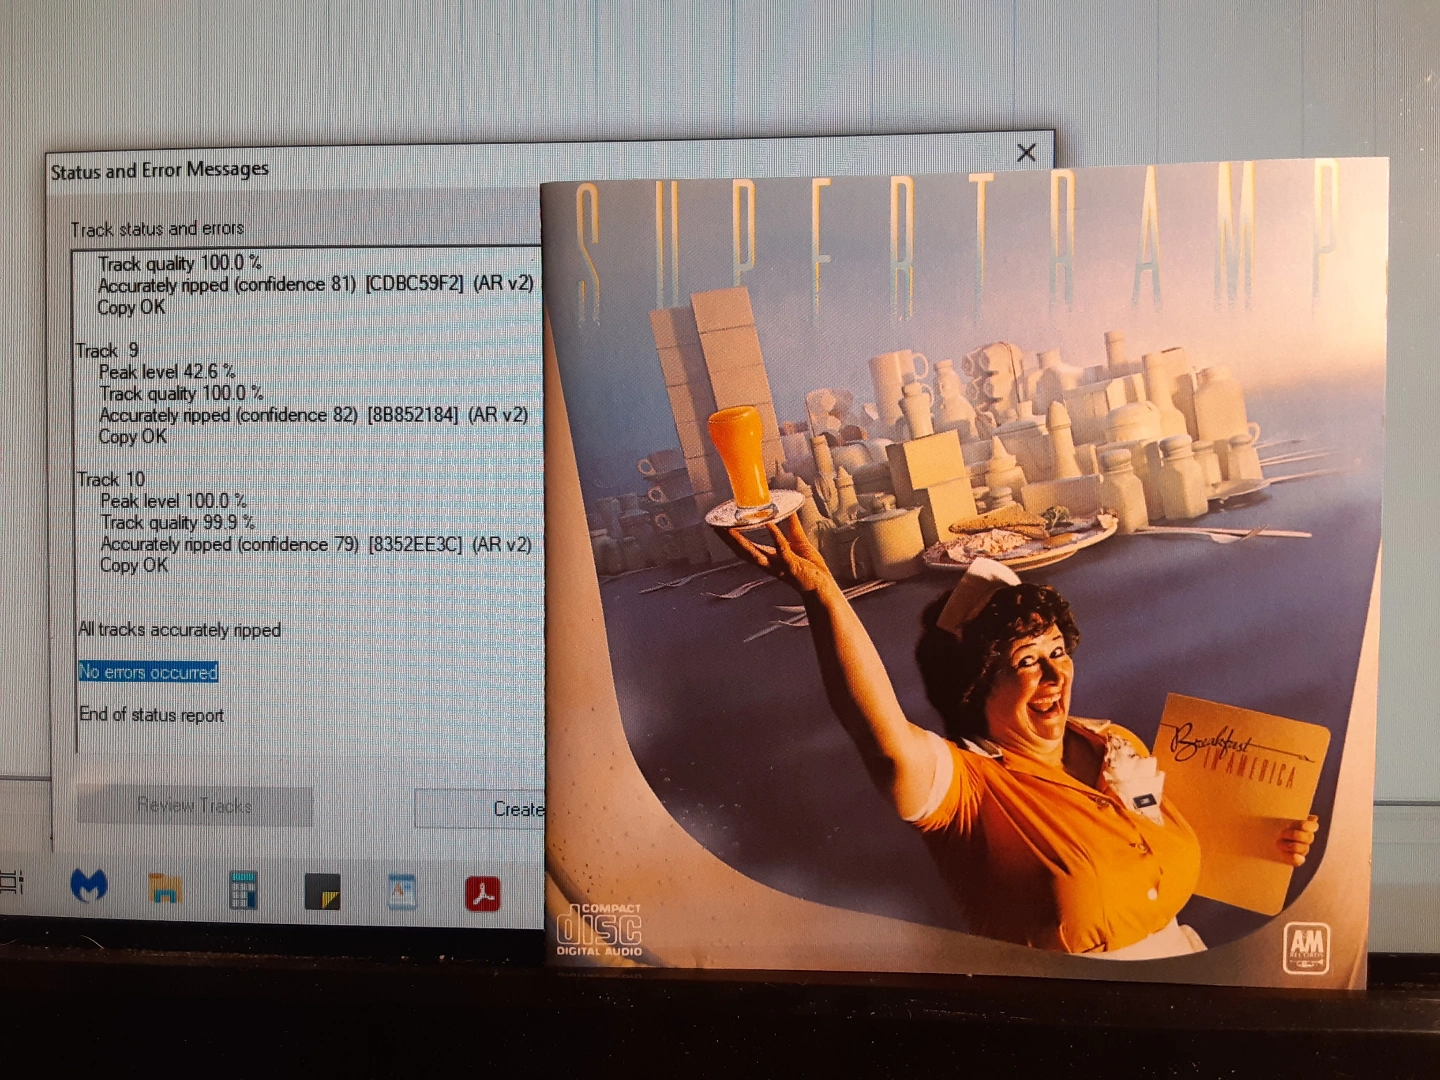Launch Adobe Acrobat from the taskbar
Screen dimensions: 1440x1080
tap(483, 893)
